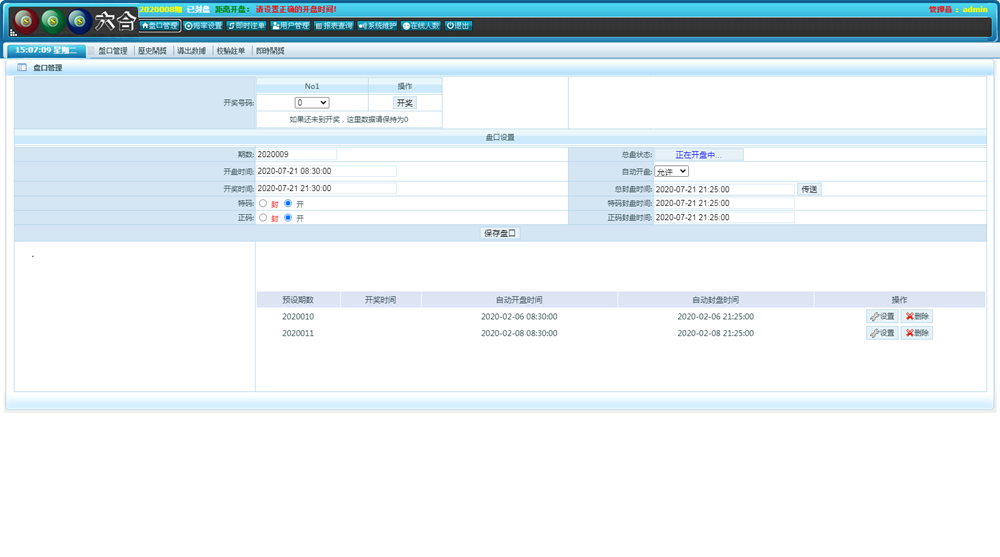Click 删除 for period 2020011
The height and width of the screenshot is (557, 1000).
click(917, 334)
